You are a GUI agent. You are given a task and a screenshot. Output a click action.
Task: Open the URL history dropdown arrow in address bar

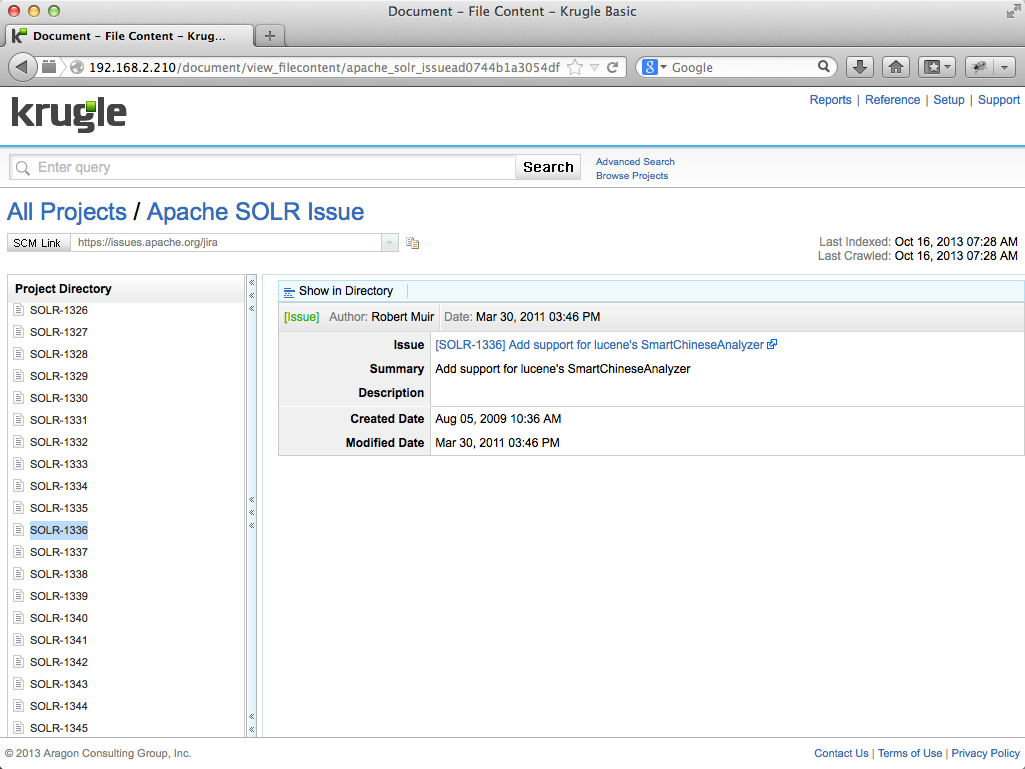click(x=594, y=67)
